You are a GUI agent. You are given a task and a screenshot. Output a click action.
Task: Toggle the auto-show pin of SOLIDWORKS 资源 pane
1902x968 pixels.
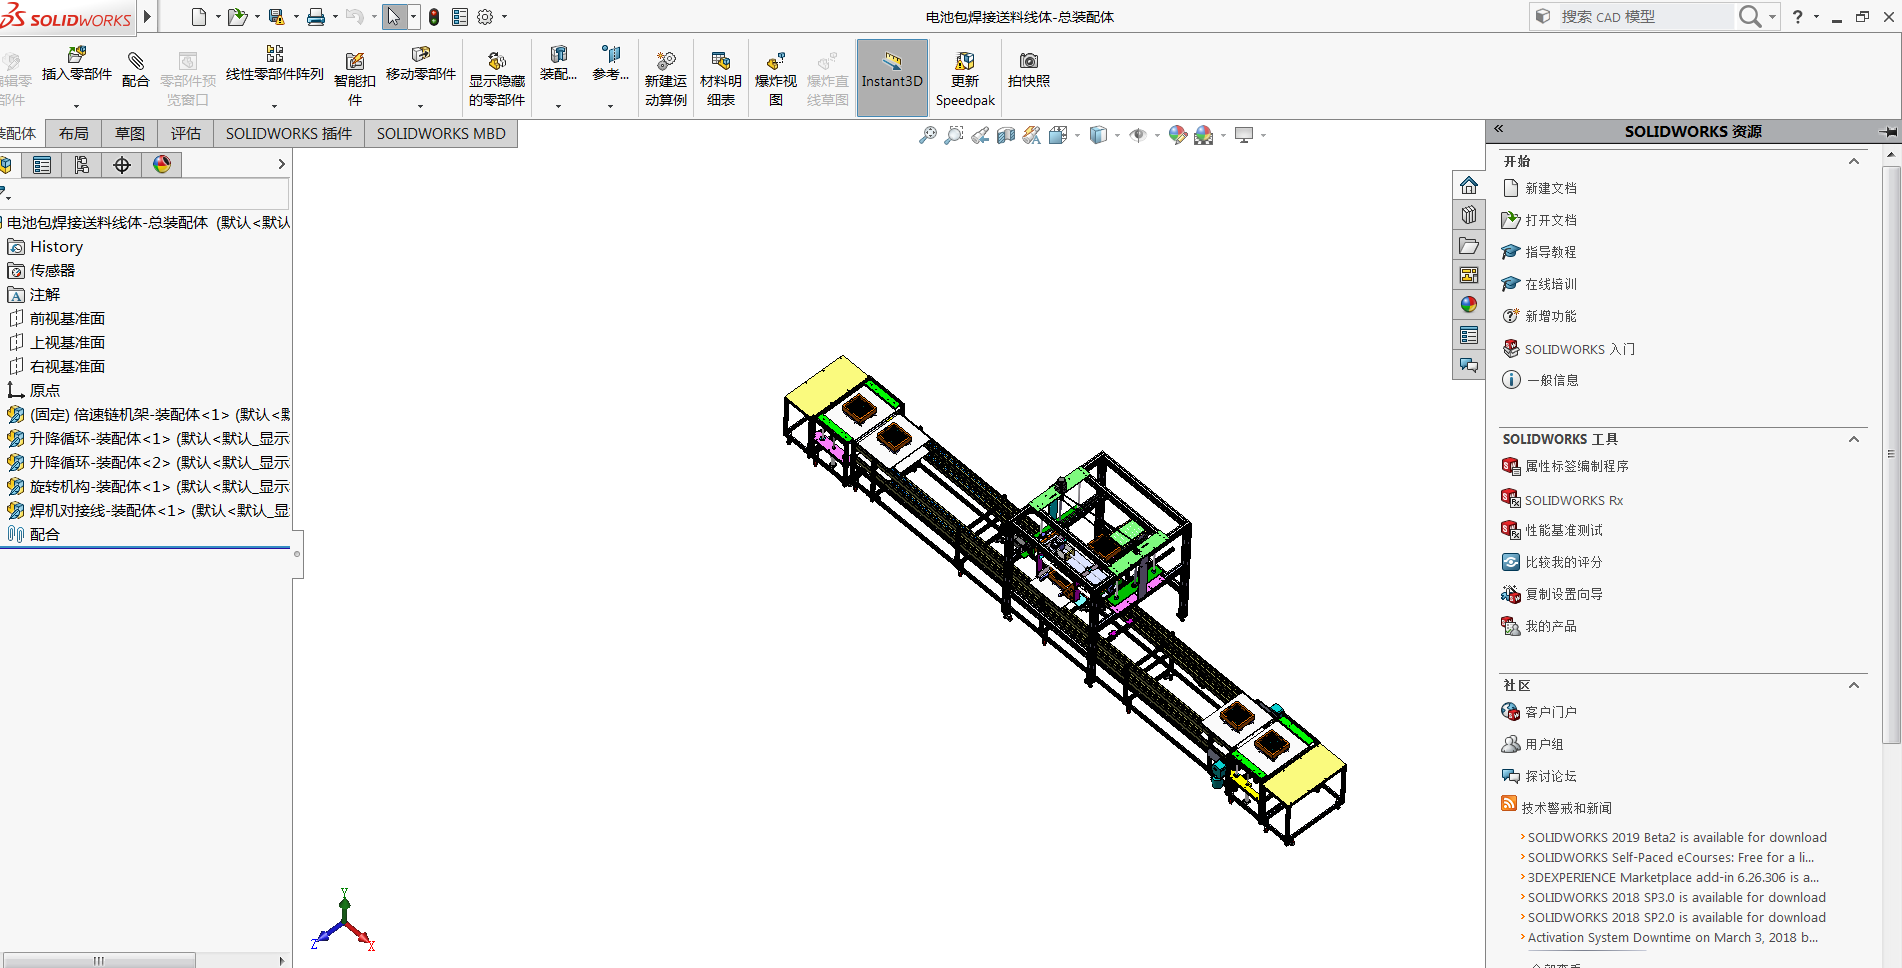pyautogui.click(x=1888, y=131)
